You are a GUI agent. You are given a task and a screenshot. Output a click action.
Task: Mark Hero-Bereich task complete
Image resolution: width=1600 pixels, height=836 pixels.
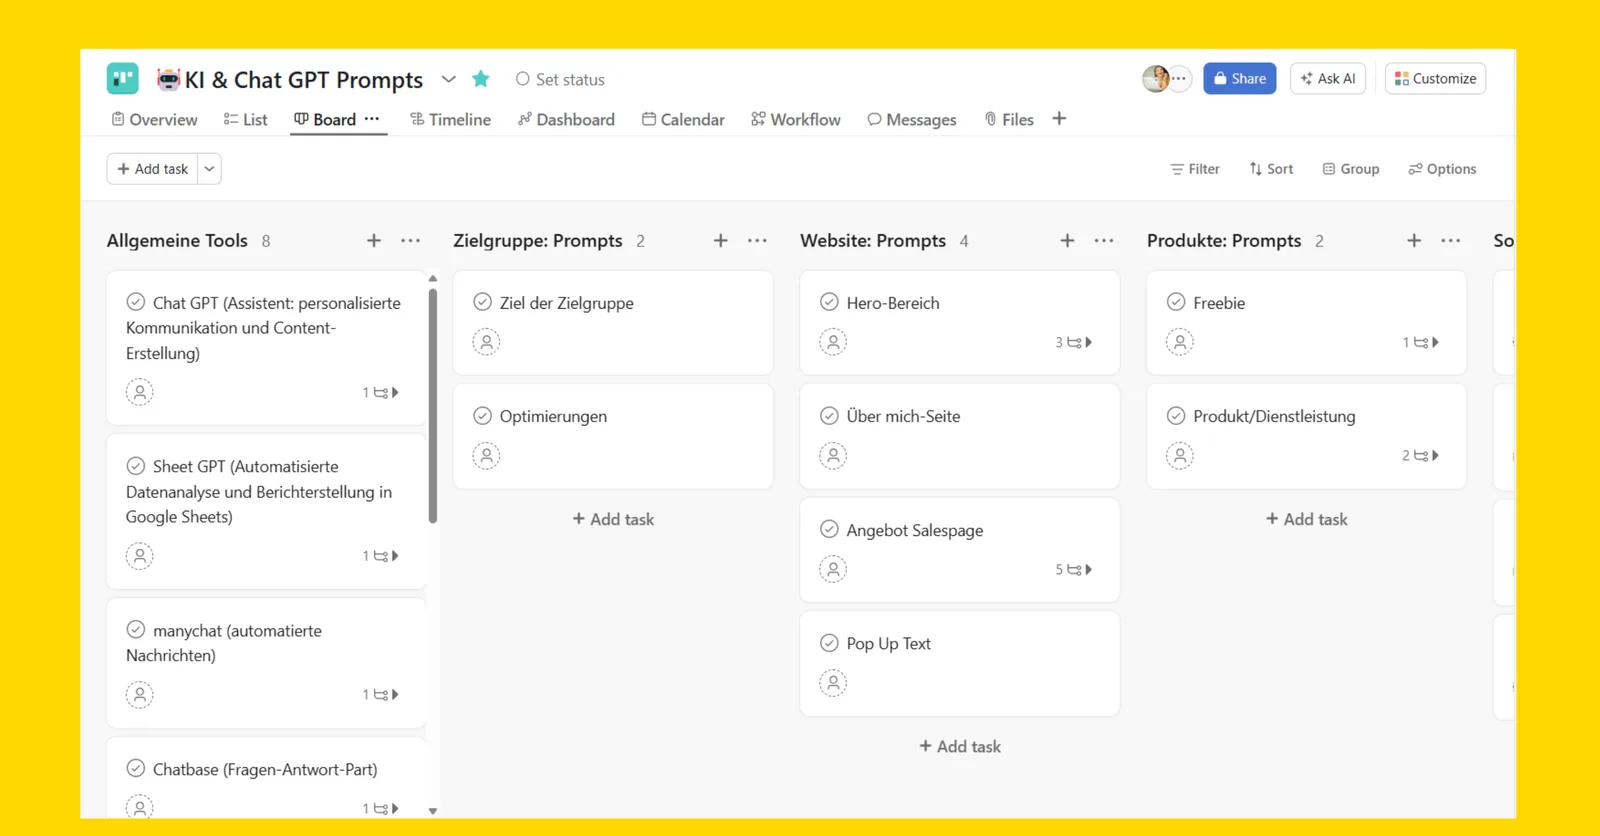829,302
